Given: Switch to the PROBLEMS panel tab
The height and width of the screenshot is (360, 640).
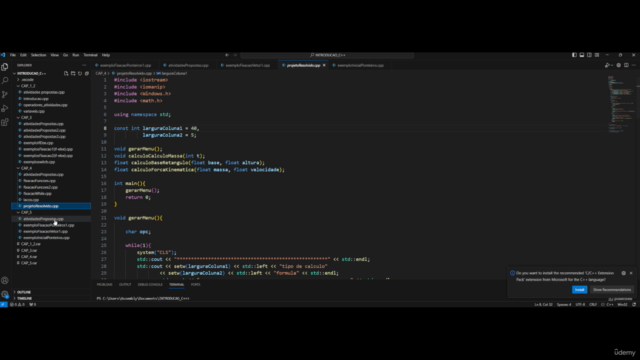Looking at the screenshot, I should (x=104, y=284).
